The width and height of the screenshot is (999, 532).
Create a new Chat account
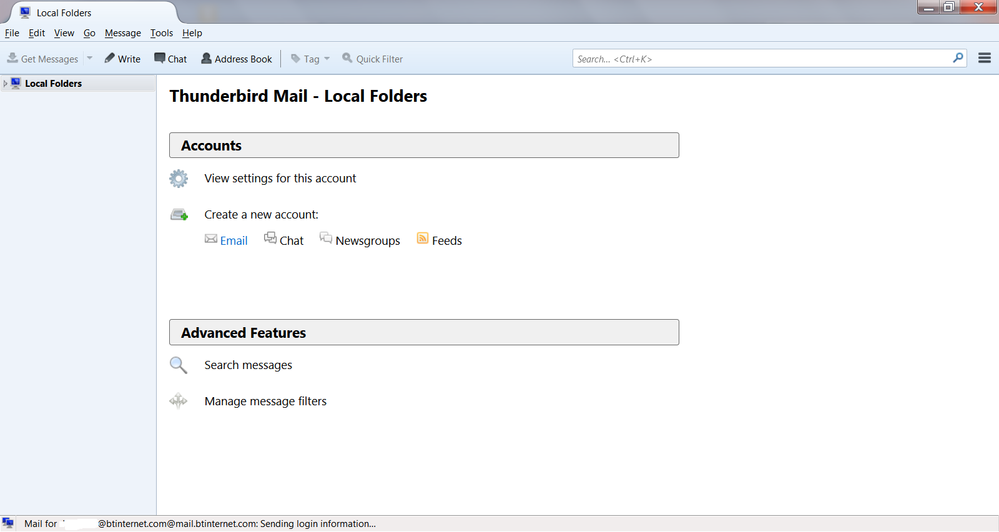(x=291, y=241)
